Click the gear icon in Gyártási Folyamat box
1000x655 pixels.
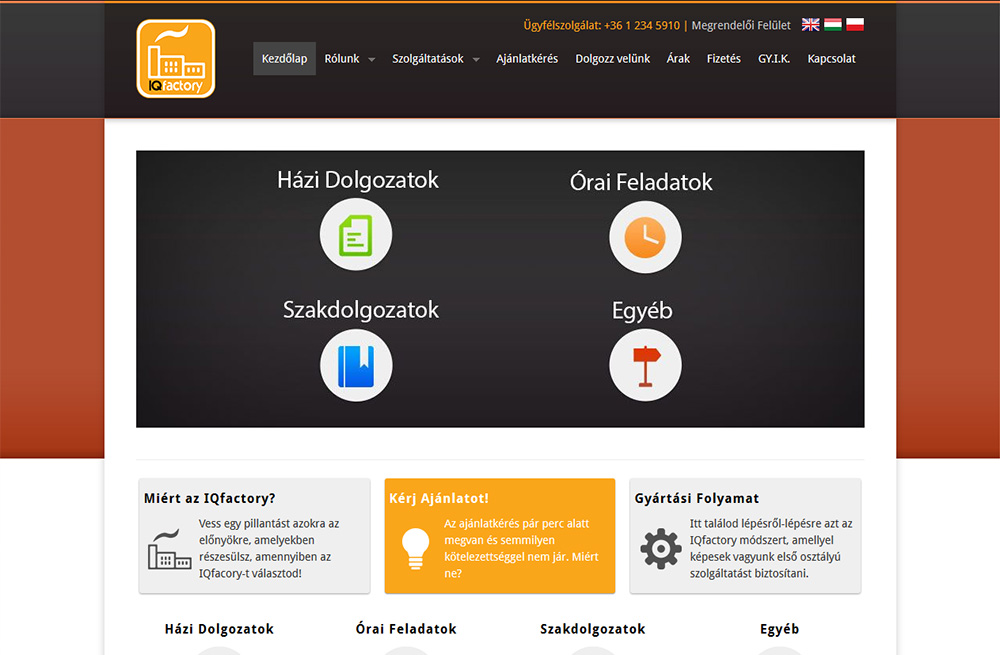[661, 548]
